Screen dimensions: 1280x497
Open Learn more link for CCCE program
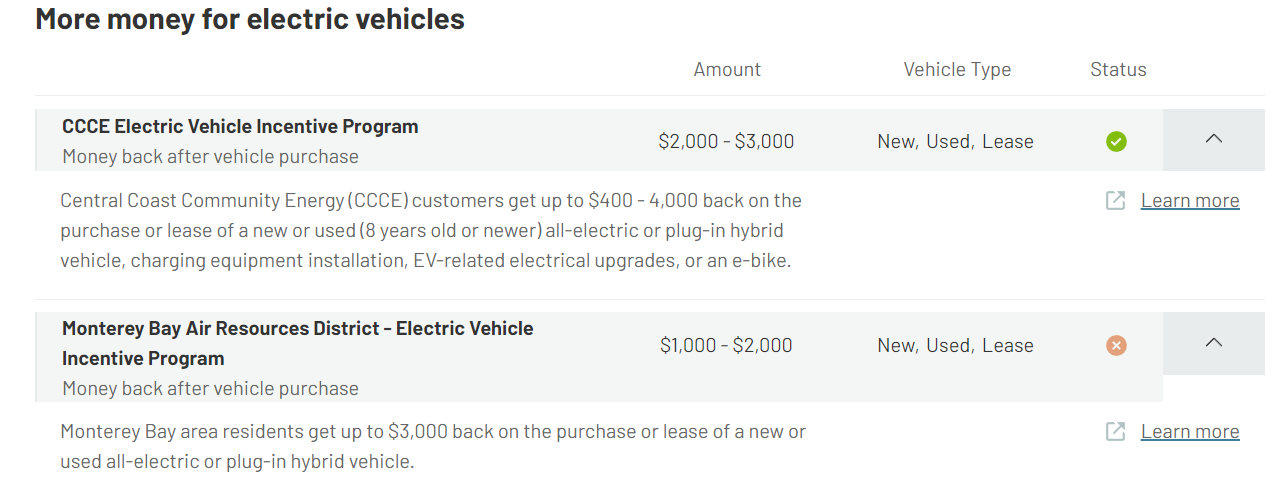pos(1190,201)
